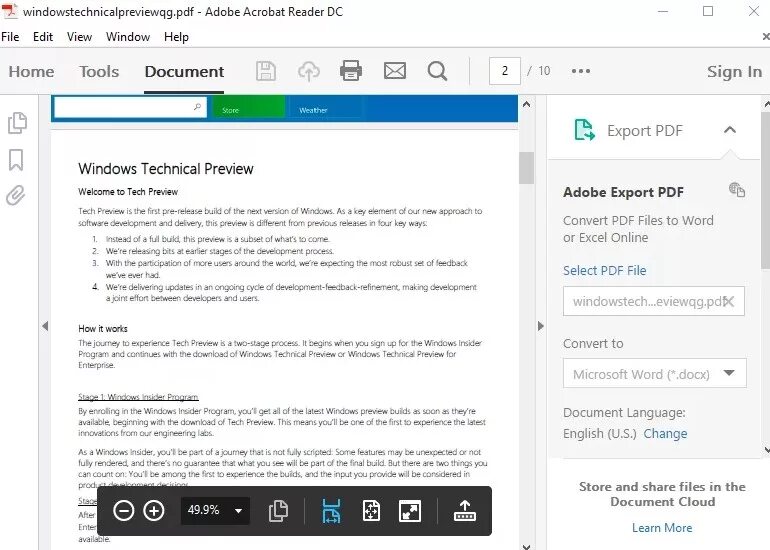Click the icon beside Adobe Export PDF heading
Viewport: 770px width, 550px height.
click(737, 190)
